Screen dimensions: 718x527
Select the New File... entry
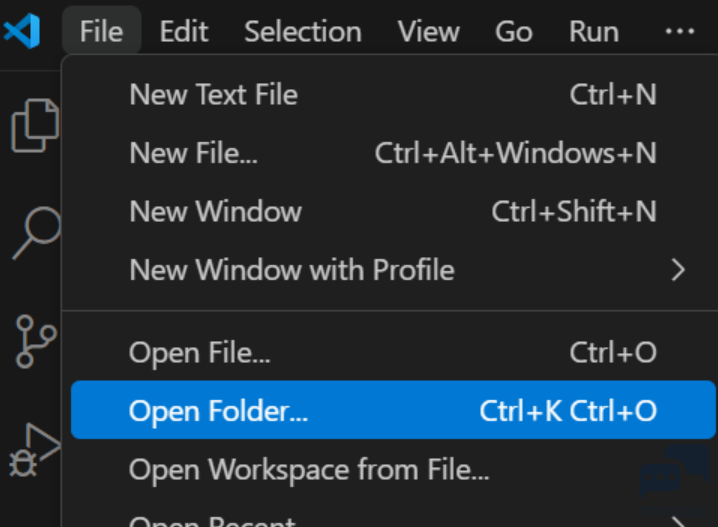pos(393,153)
